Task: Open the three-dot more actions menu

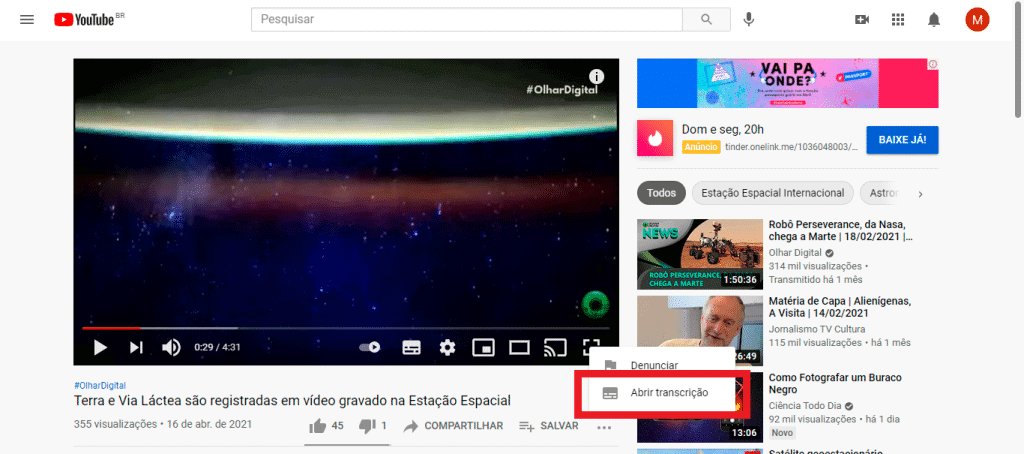Action: 604,427
